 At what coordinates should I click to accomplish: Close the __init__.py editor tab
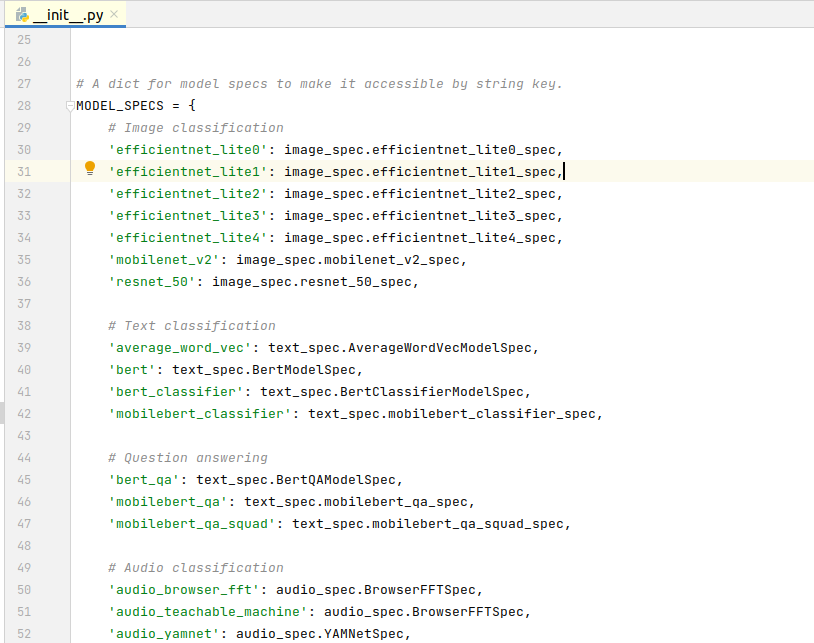115,15
